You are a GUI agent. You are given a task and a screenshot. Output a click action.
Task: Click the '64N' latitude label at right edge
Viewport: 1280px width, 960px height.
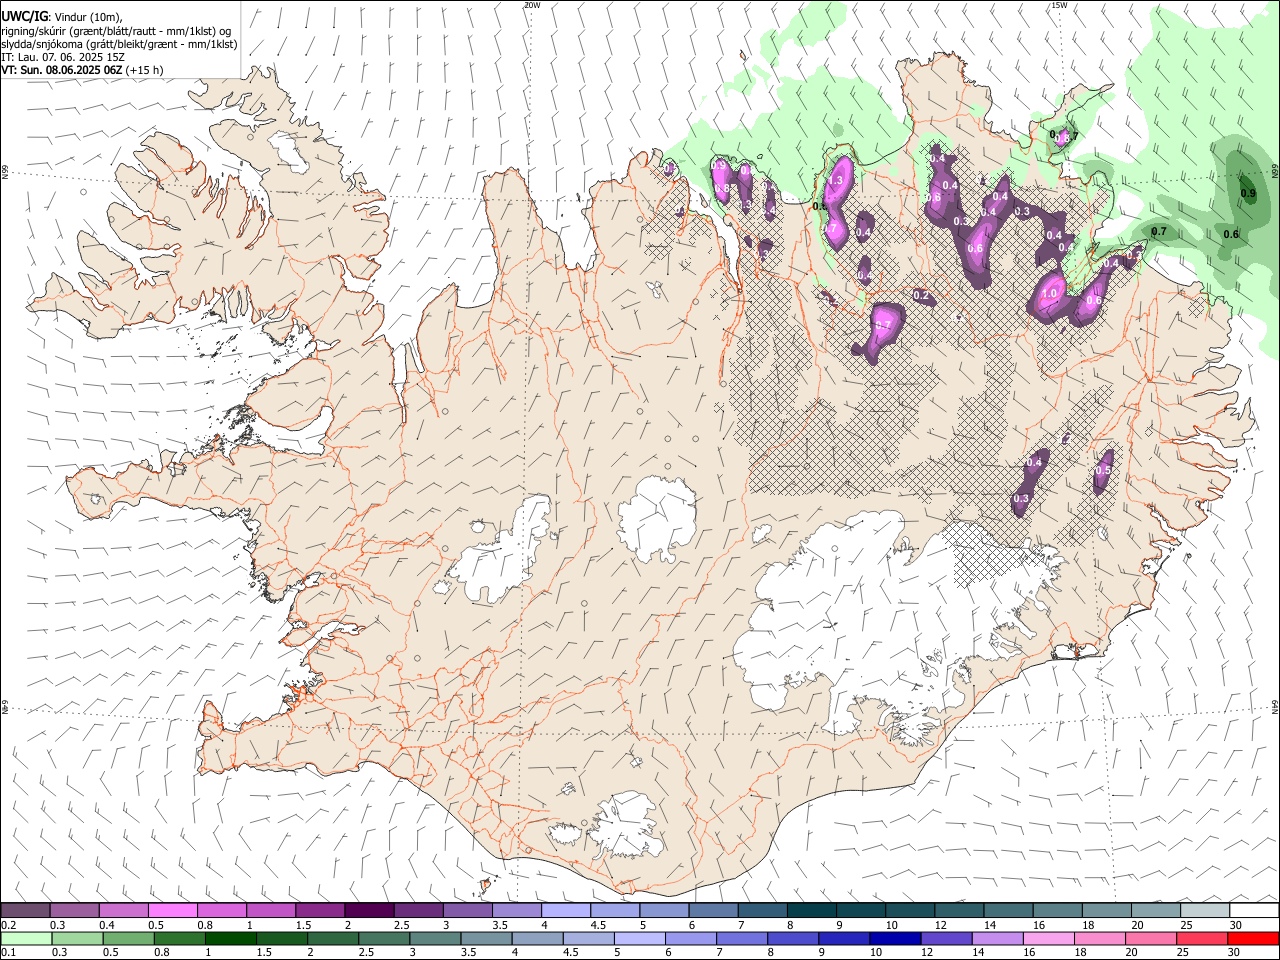point(1275,707)
